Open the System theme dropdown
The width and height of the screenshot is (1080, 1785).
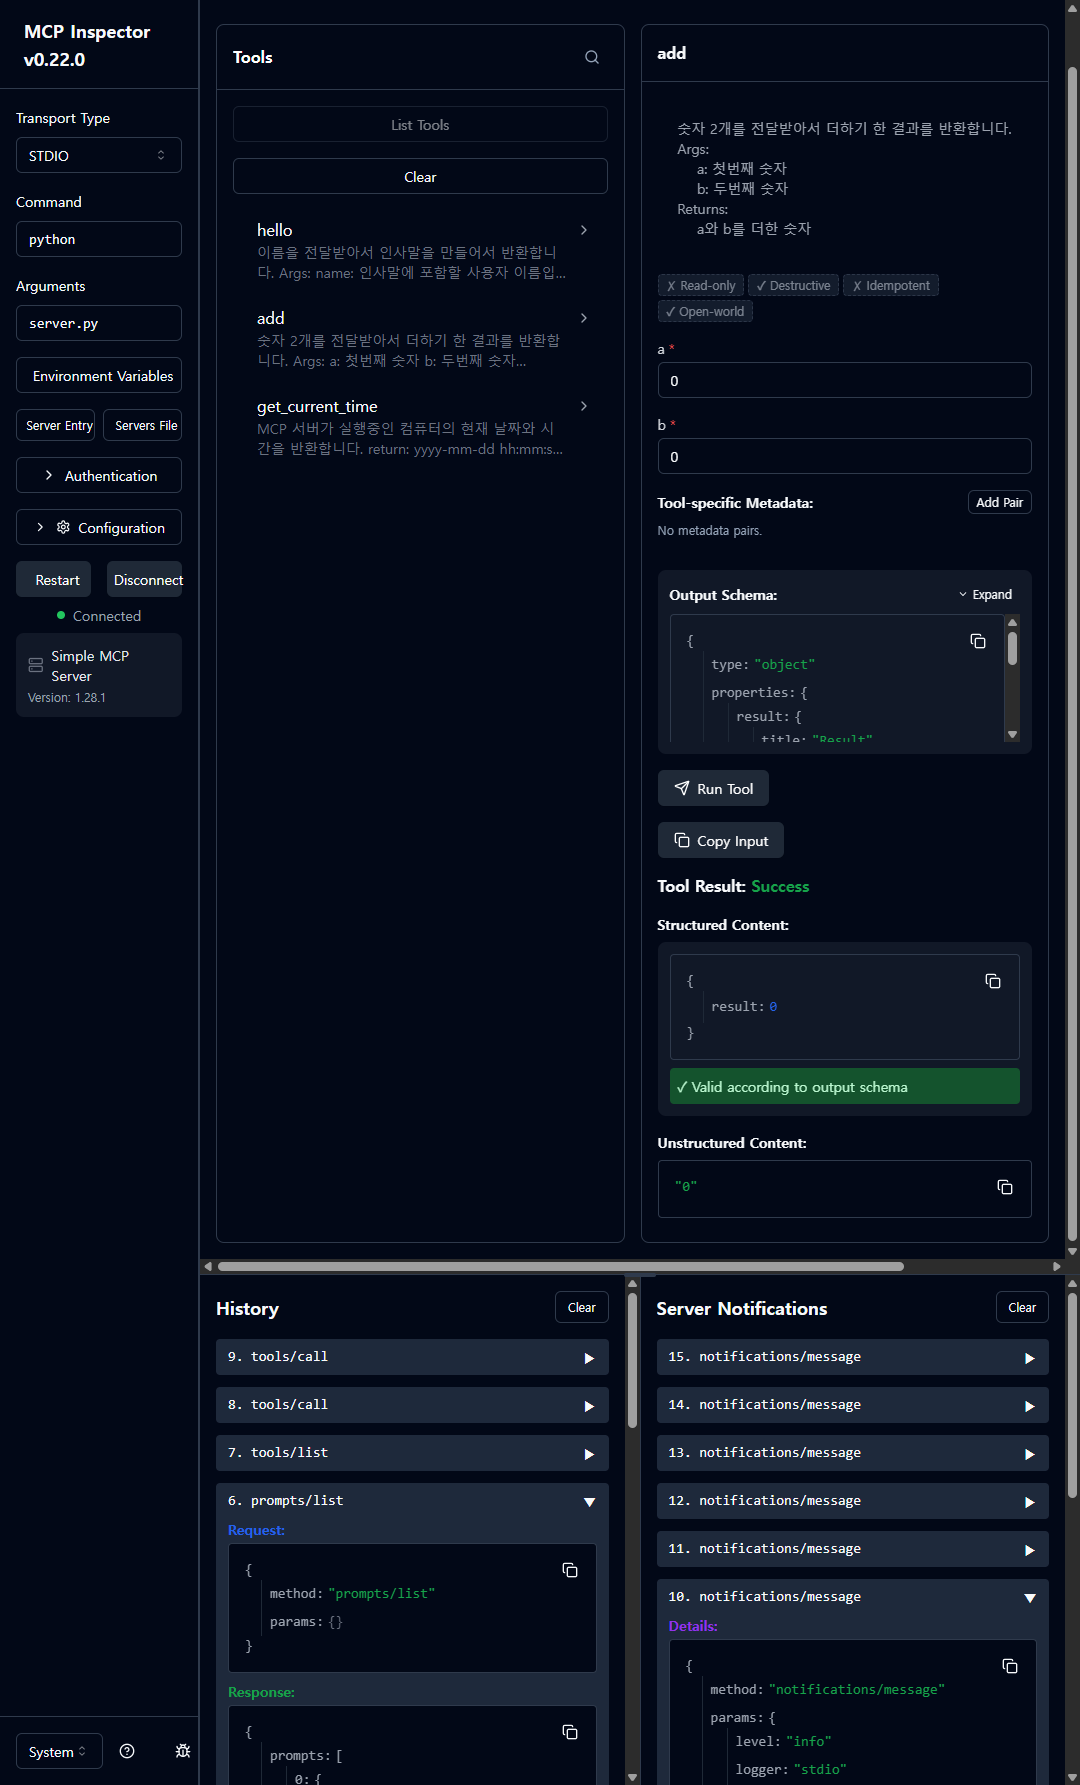59,1751
